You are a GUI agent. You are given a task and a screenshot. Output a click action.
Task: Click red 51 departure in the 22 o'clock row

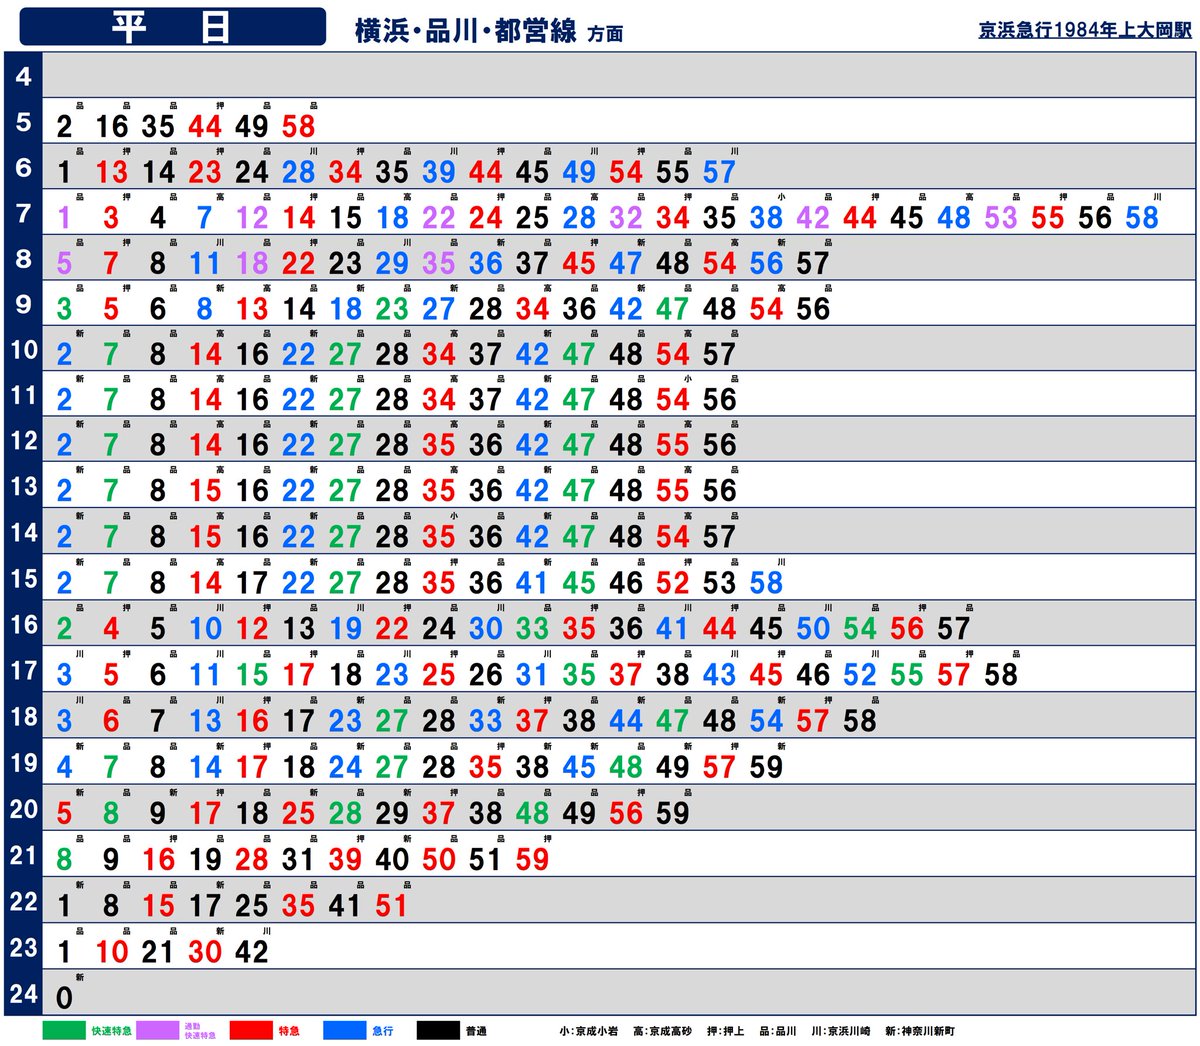(392, 906)
